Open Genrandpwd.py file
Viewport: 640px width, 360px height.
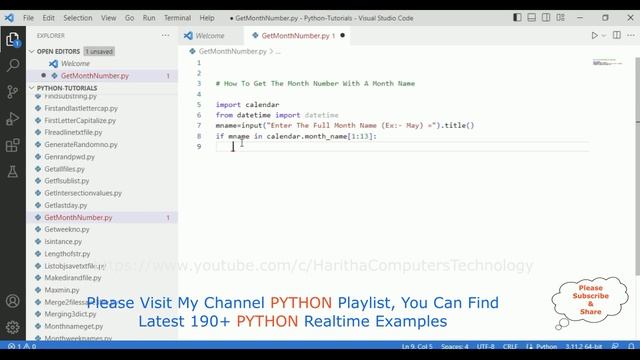[69, 157]
